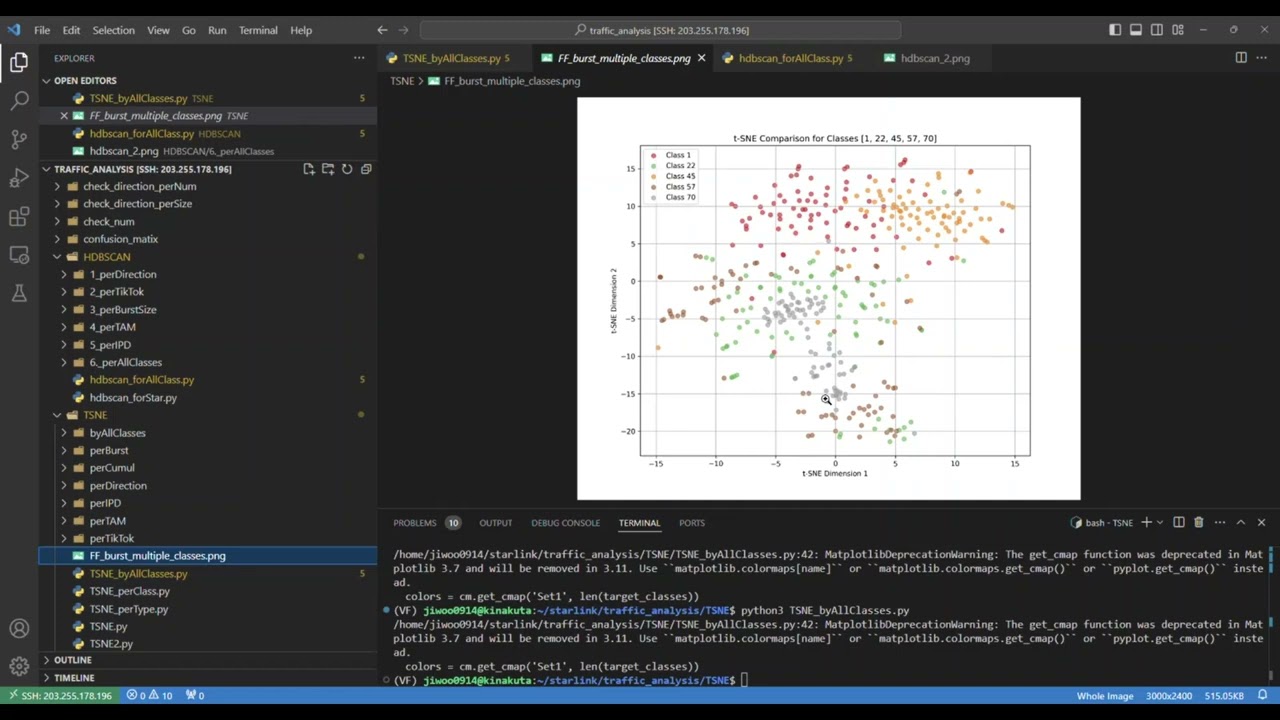Image resolution: width=1280 pixels, height=720 pixels.
Task: Open the Extensions view
Action: pyautogui.click(x=19, y=216)
